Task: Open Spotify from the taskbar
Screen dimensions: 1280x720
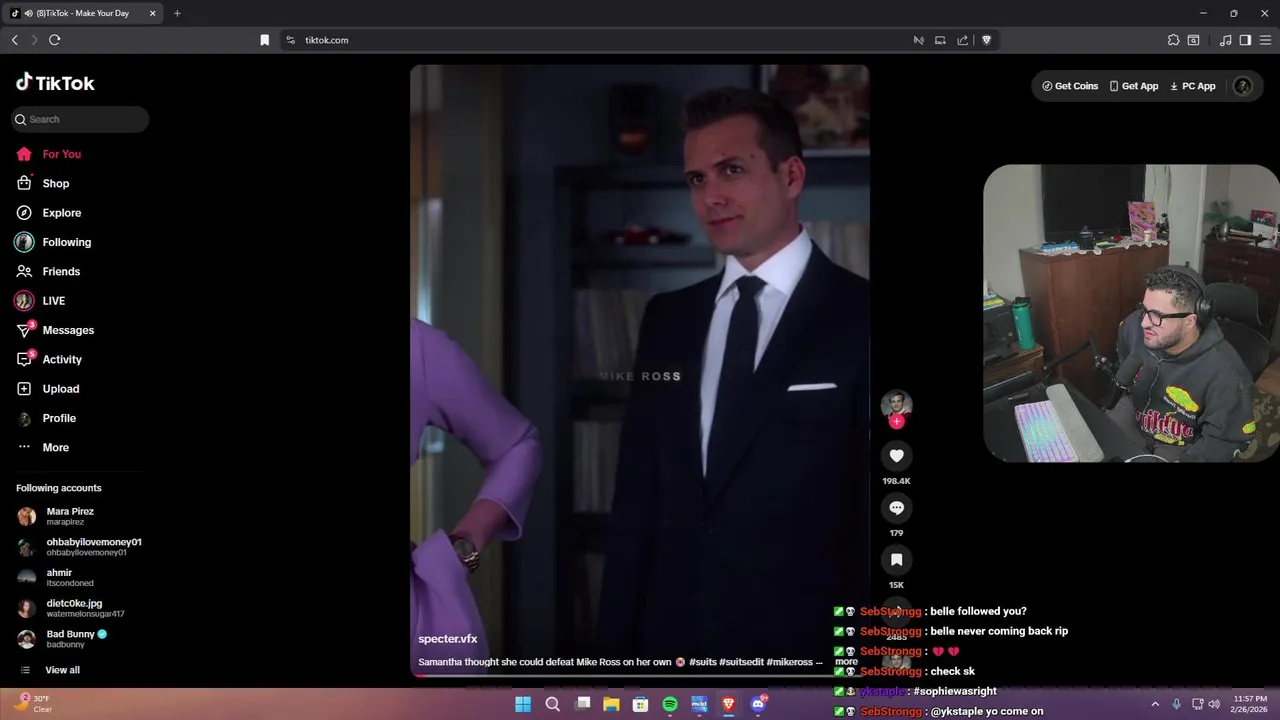Action: pyautogui.click(x=670, y=704)
